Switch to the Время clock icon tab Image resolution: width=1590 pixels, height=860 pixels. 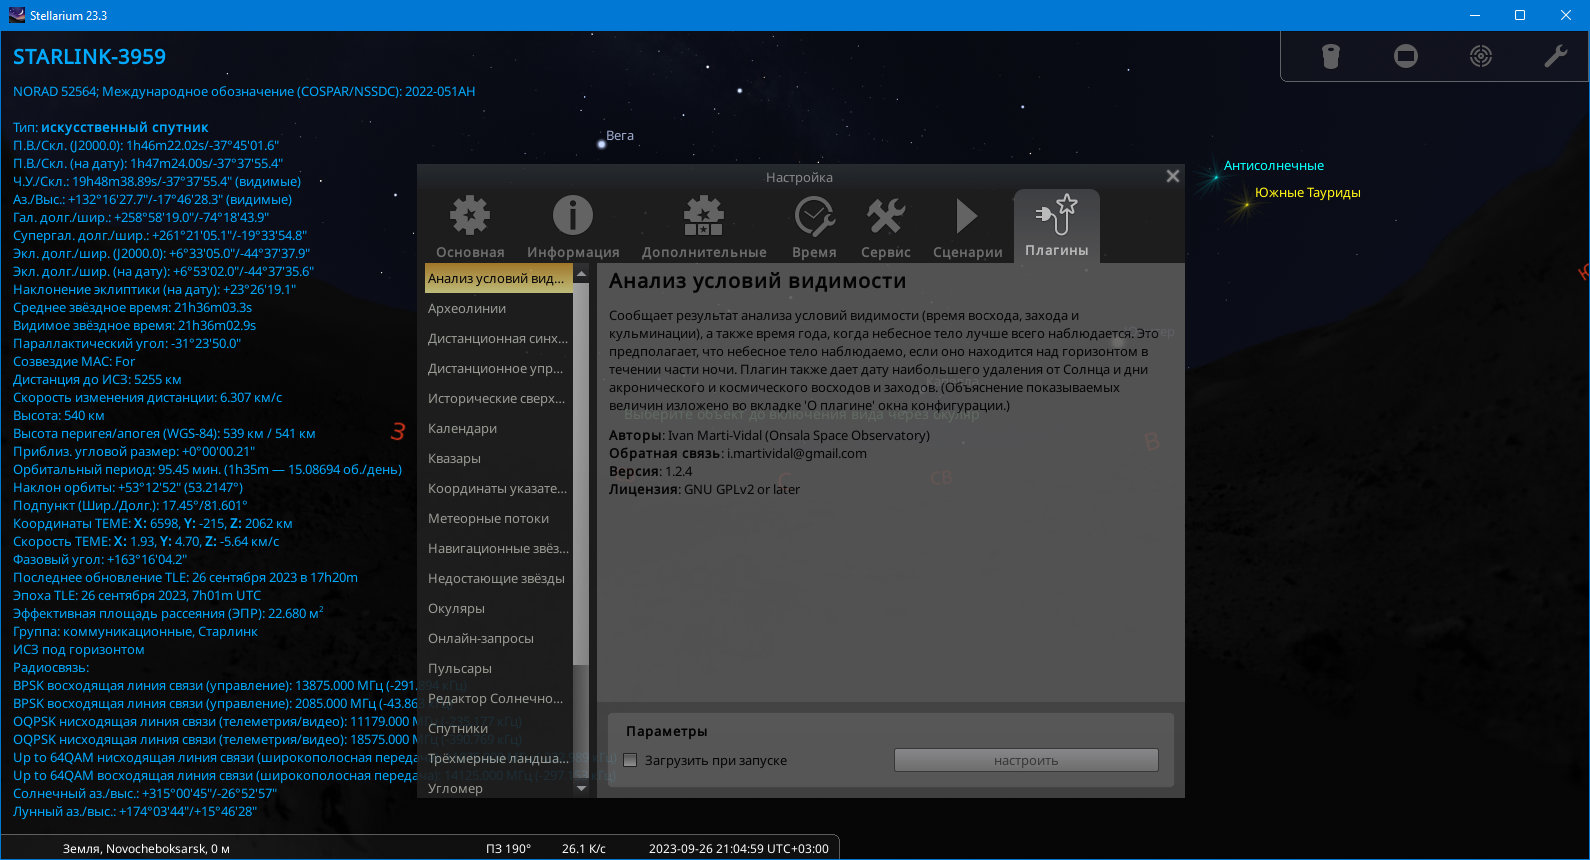click(814, 216)
